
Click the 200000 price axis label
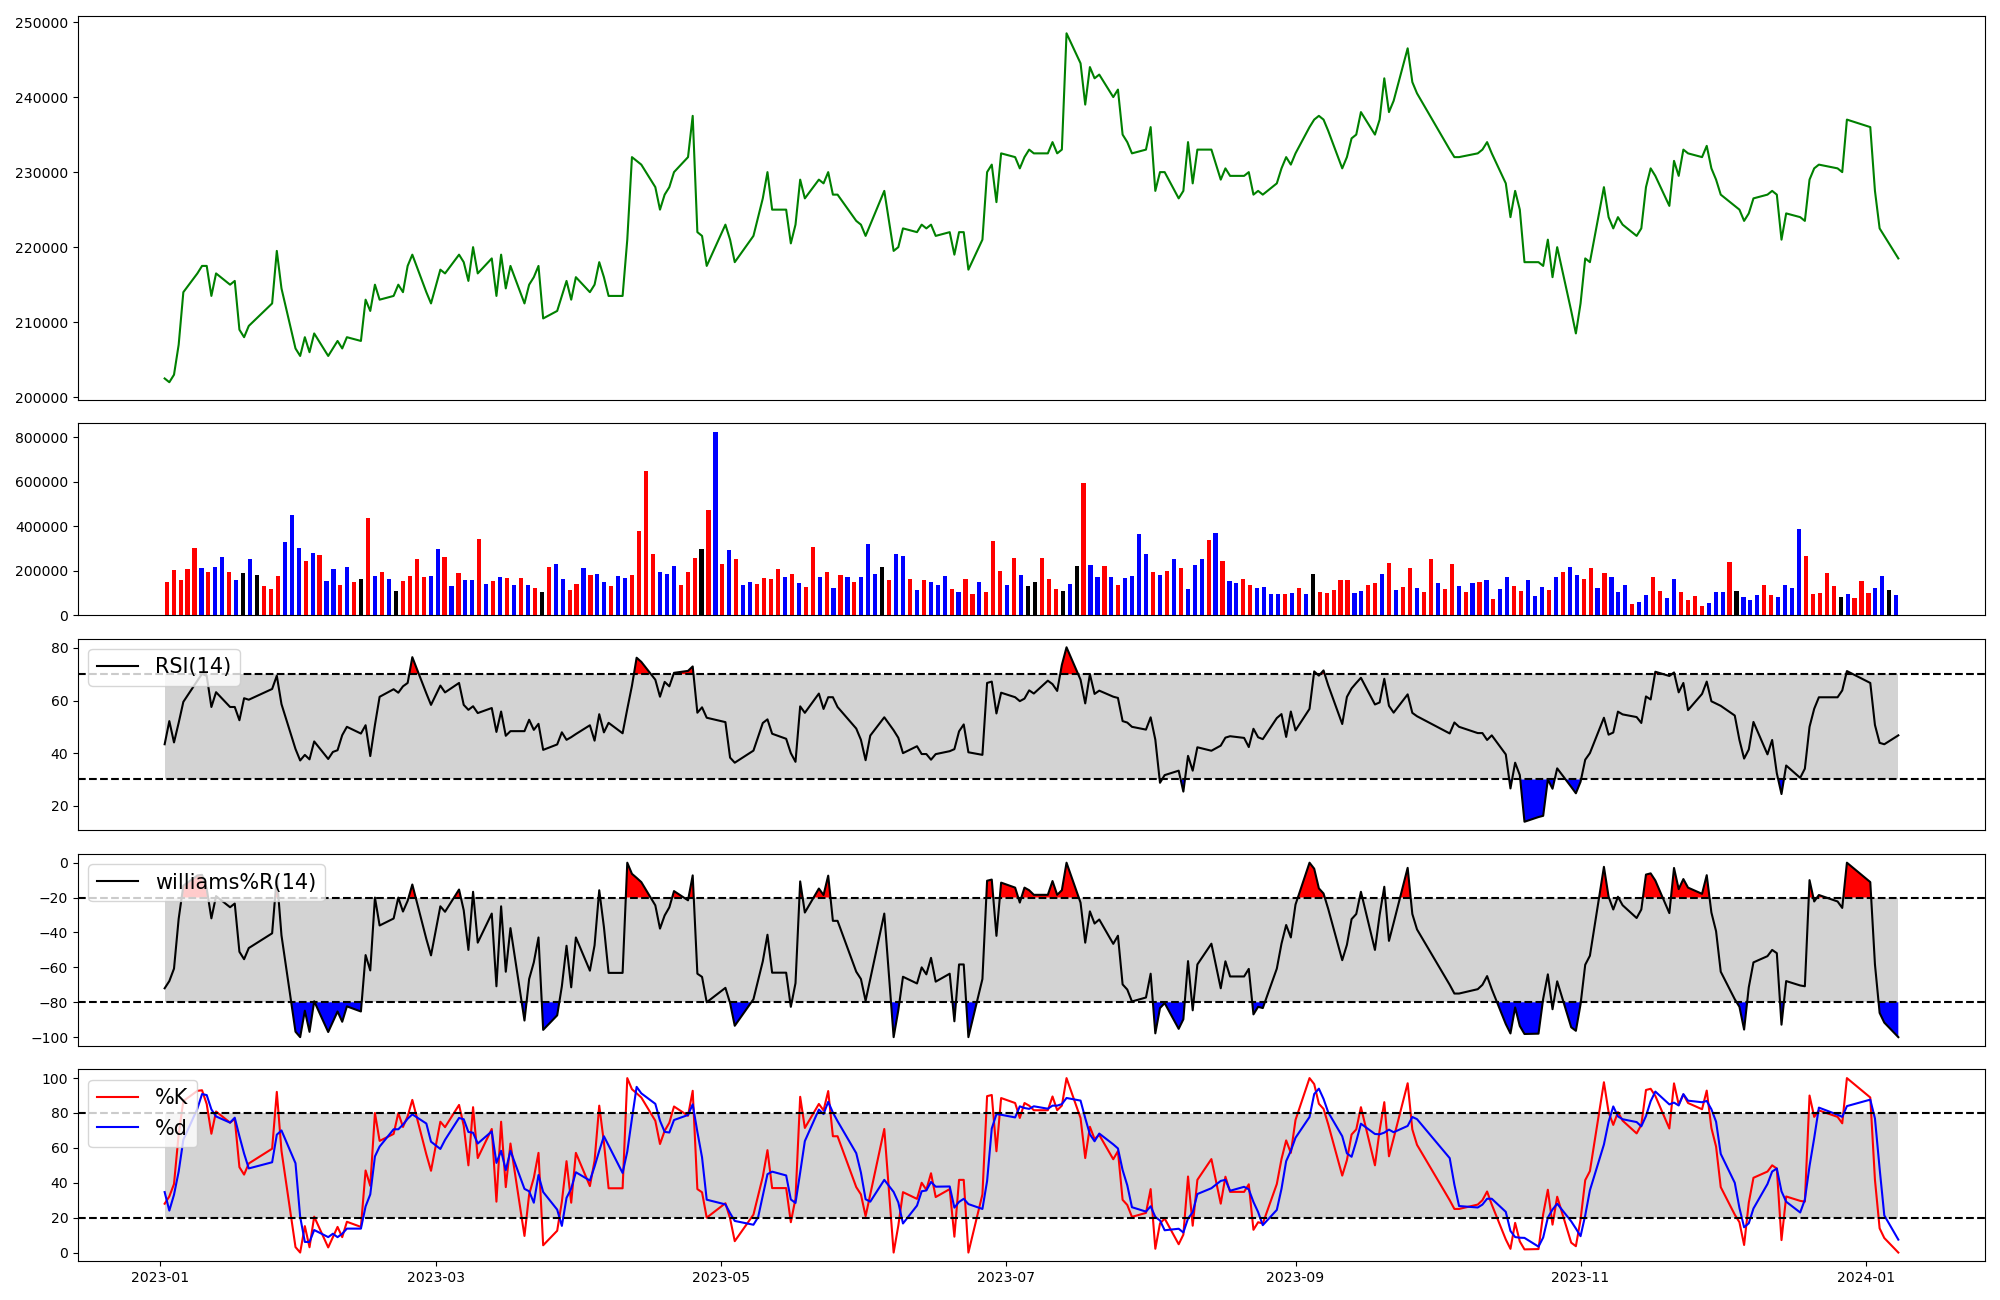41,398
